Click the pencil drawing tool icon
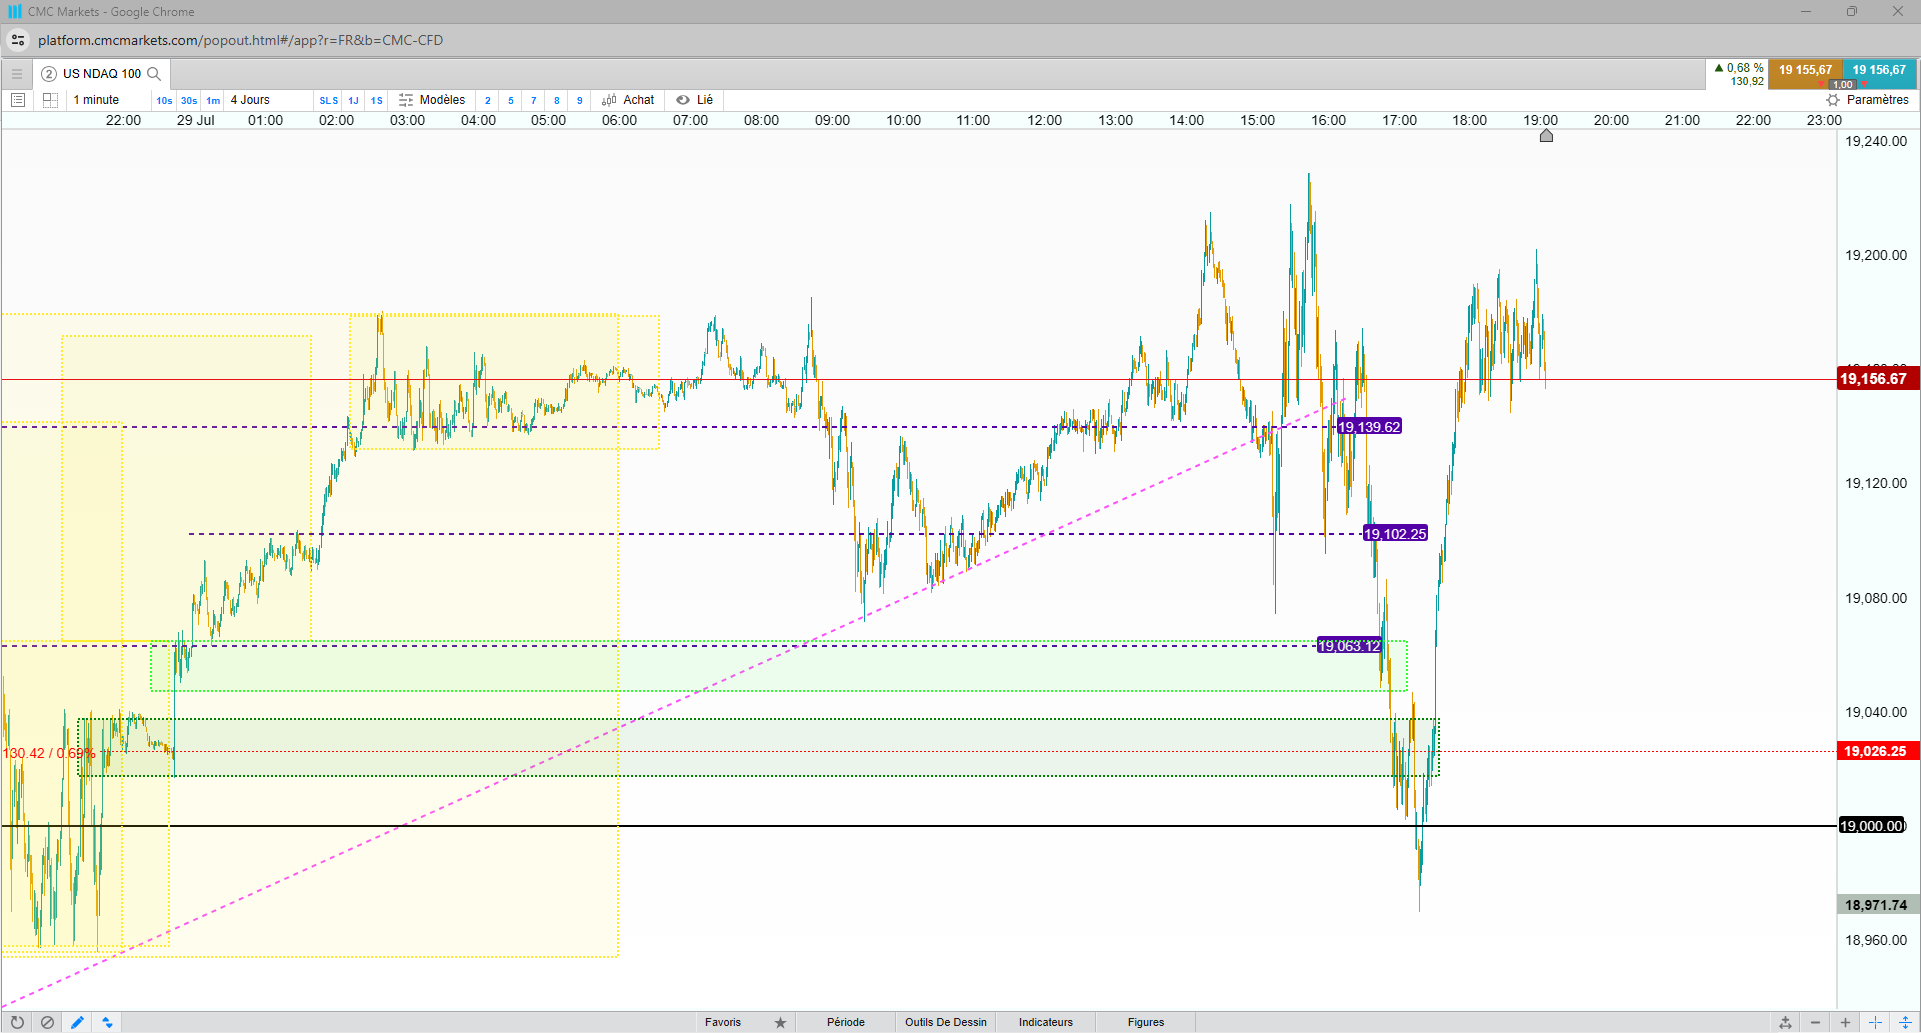The width and height of the screenshot is (1921, 1033). click(x=77, y=1022)
